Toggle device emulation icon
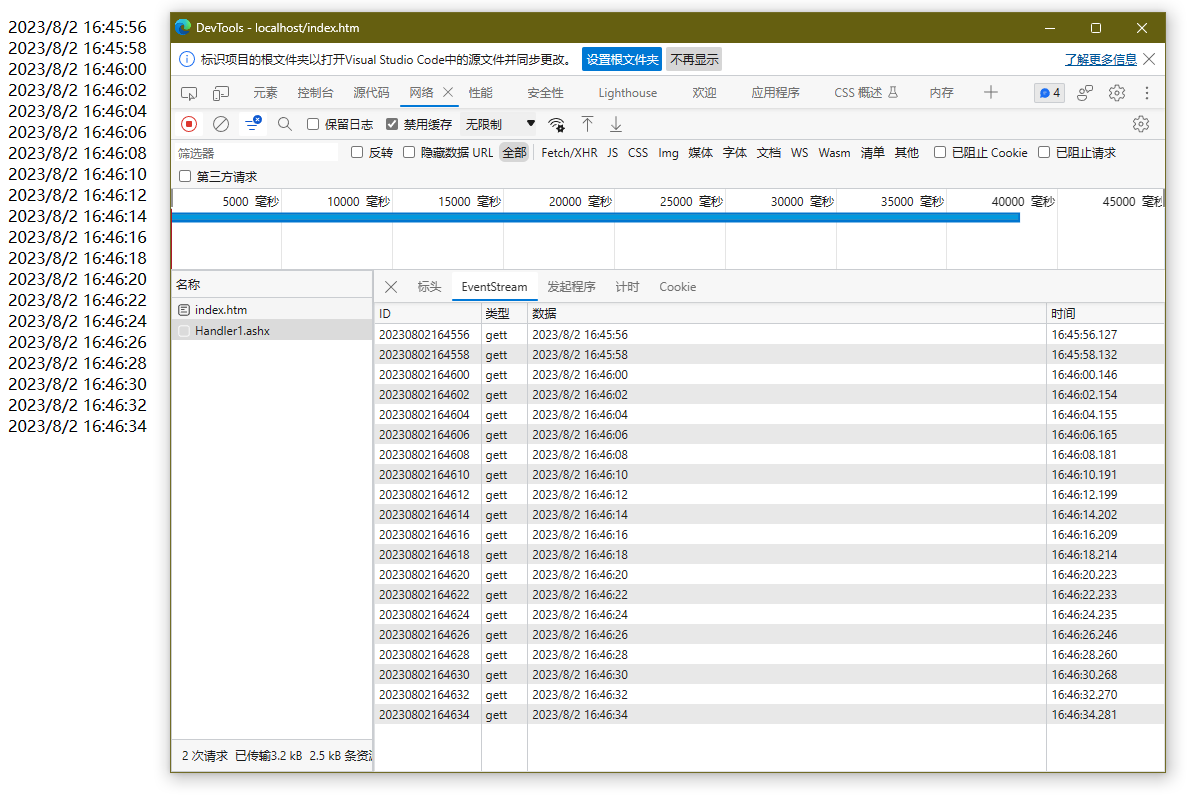This screenshot has height=800, width=1200. point(221,93)
